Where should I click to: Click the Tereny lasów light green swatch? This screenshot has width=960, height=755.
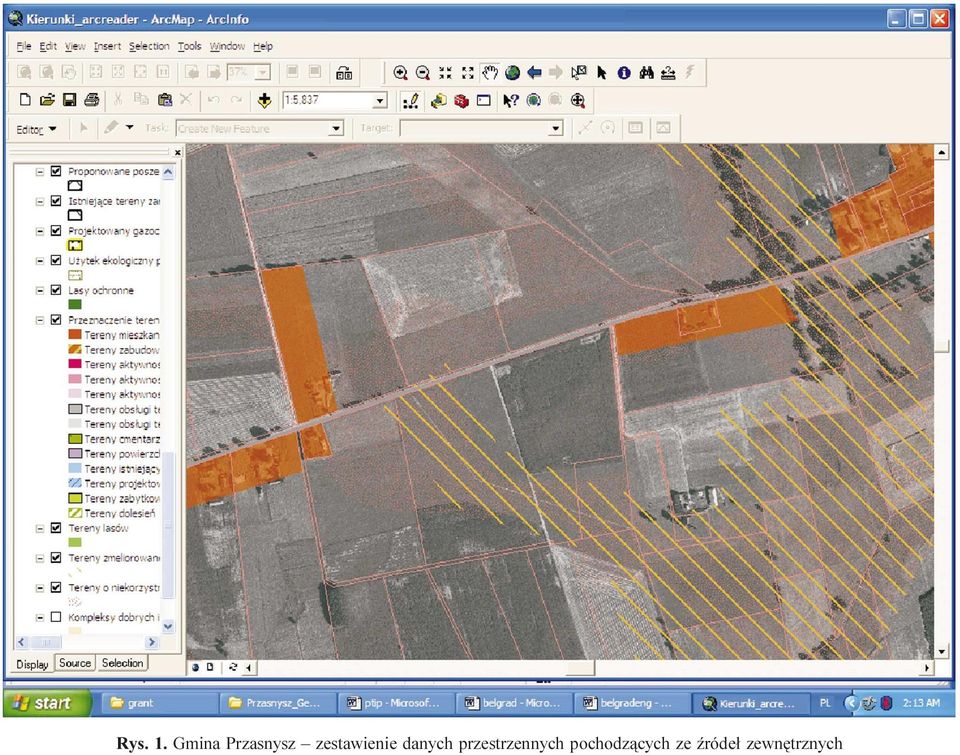pos(75,542)
